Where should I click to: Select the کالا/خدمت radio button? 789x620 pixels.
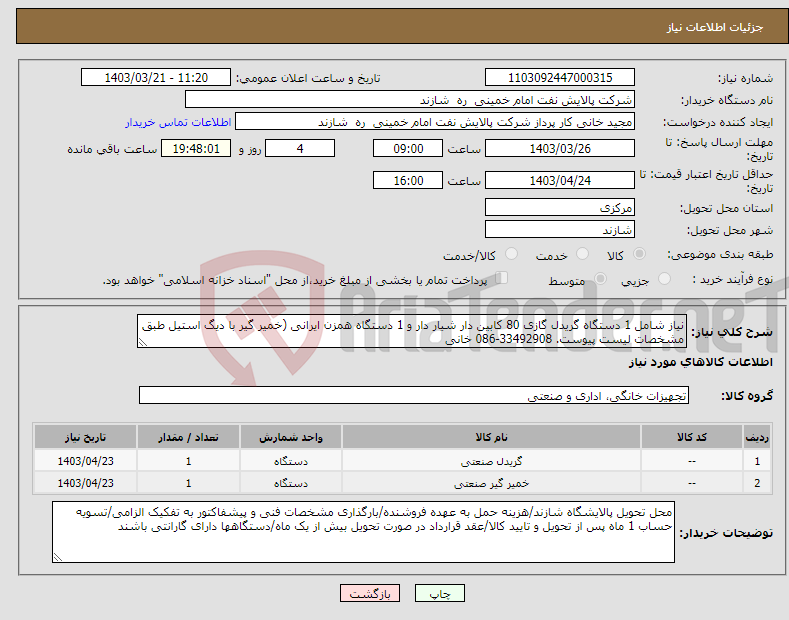[x=511, y=254]
